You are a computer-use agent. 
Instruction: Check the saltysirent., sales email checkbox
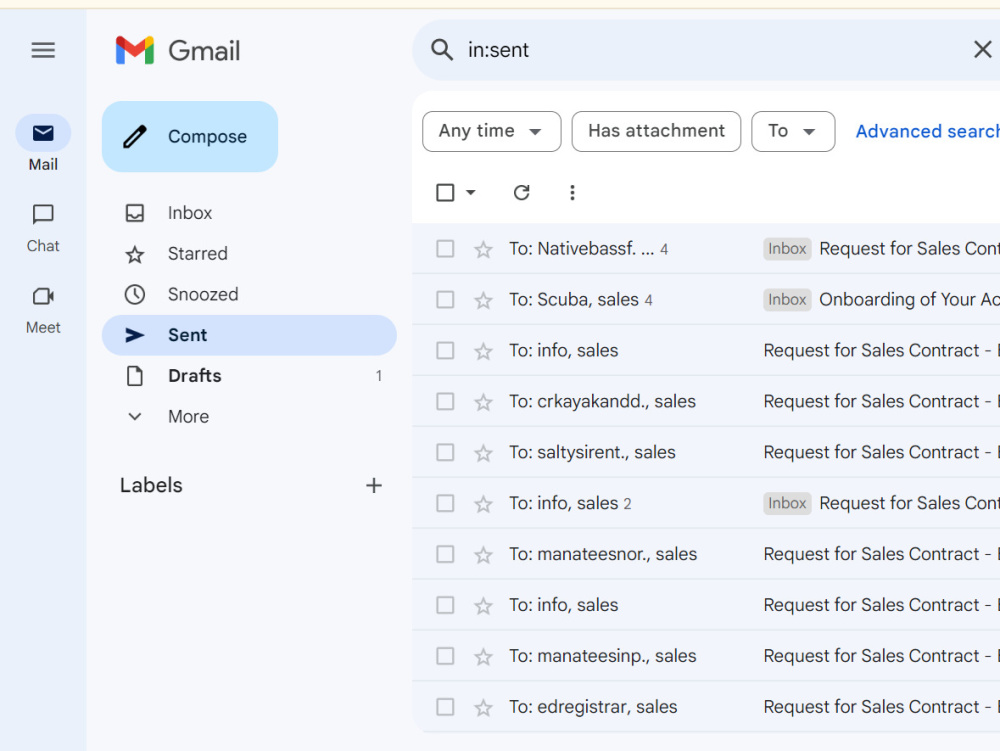click(445, 453)
